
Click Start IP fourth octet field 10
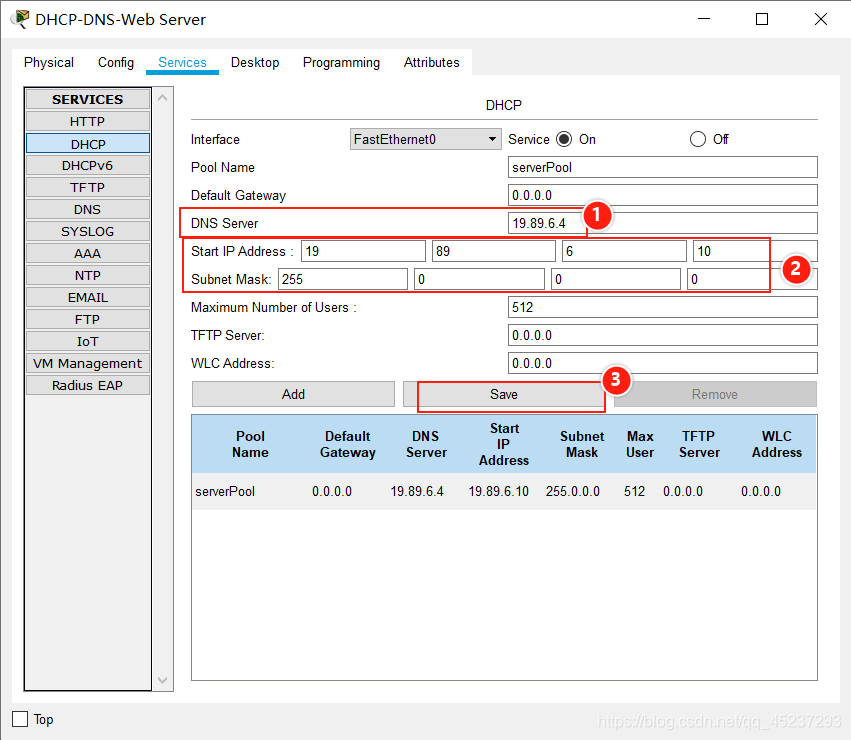pos(755,251)
